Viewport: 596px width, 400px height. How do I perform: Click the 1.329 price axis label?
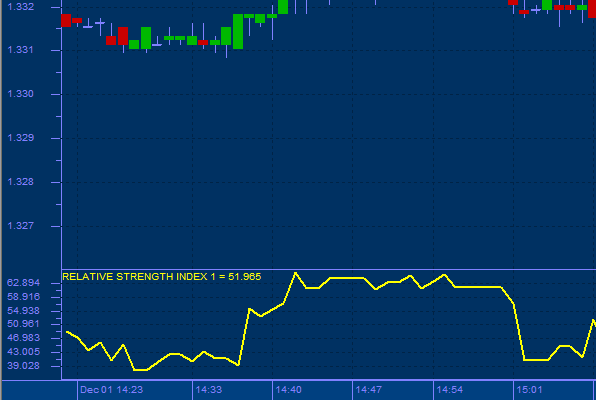click(21, 138)
